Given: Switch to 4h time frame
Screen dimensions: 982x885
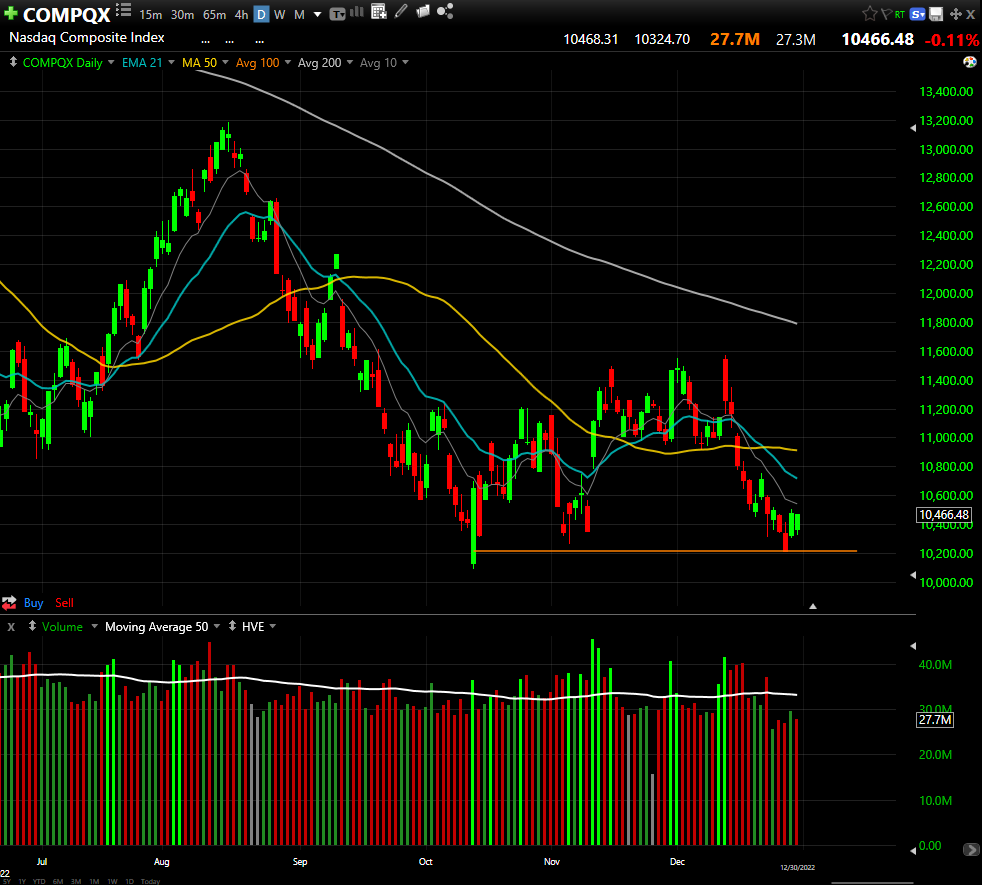Looking at the screenshot, I should 241,14.
